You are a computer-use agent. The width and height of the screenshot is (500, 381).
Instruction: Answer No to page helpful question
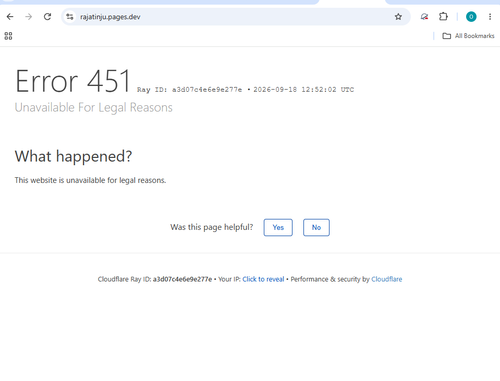316,227
